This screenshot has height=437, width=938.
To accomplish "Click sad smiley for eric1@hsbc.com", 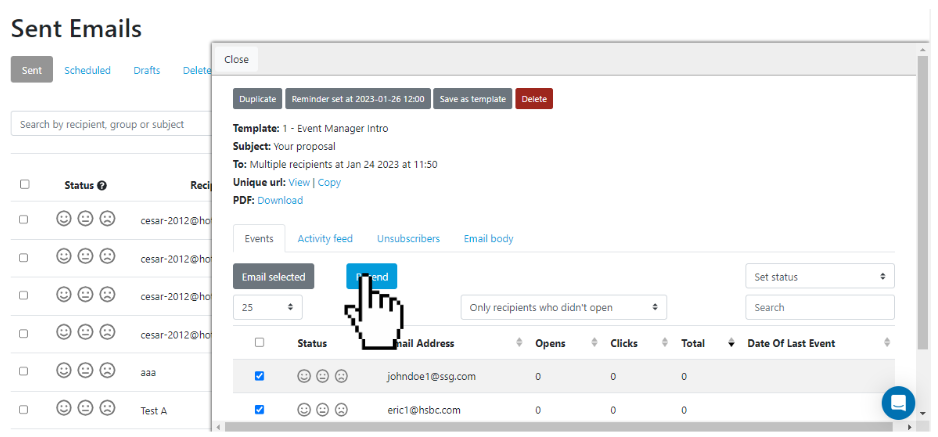I will click(341, 410).
